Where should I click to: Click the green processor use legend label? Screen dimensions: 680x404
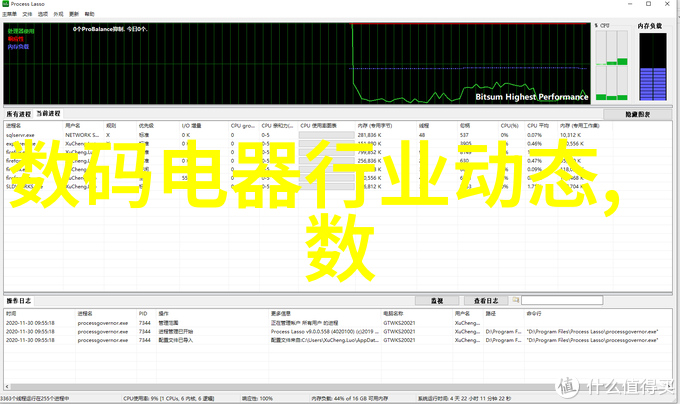pyautogui.click(x=21, y=31)
